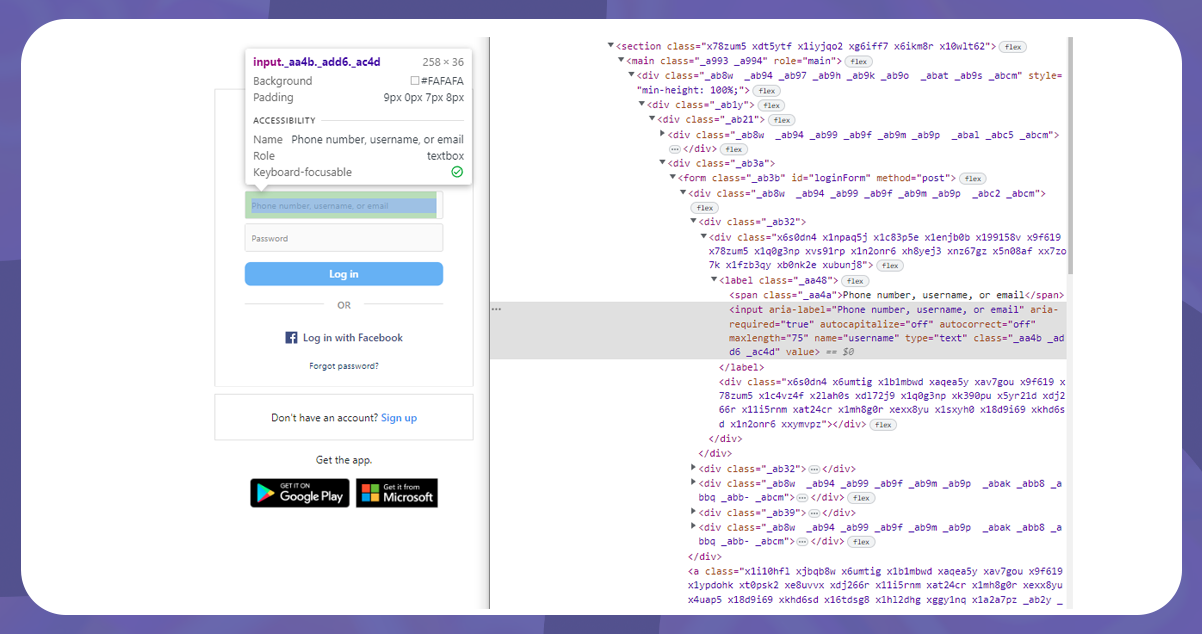Click the green Keyboard-focusable checkmark icon
Image resolution: width=1202 pixels, height=634 pixels.
[x=457, y=172]
